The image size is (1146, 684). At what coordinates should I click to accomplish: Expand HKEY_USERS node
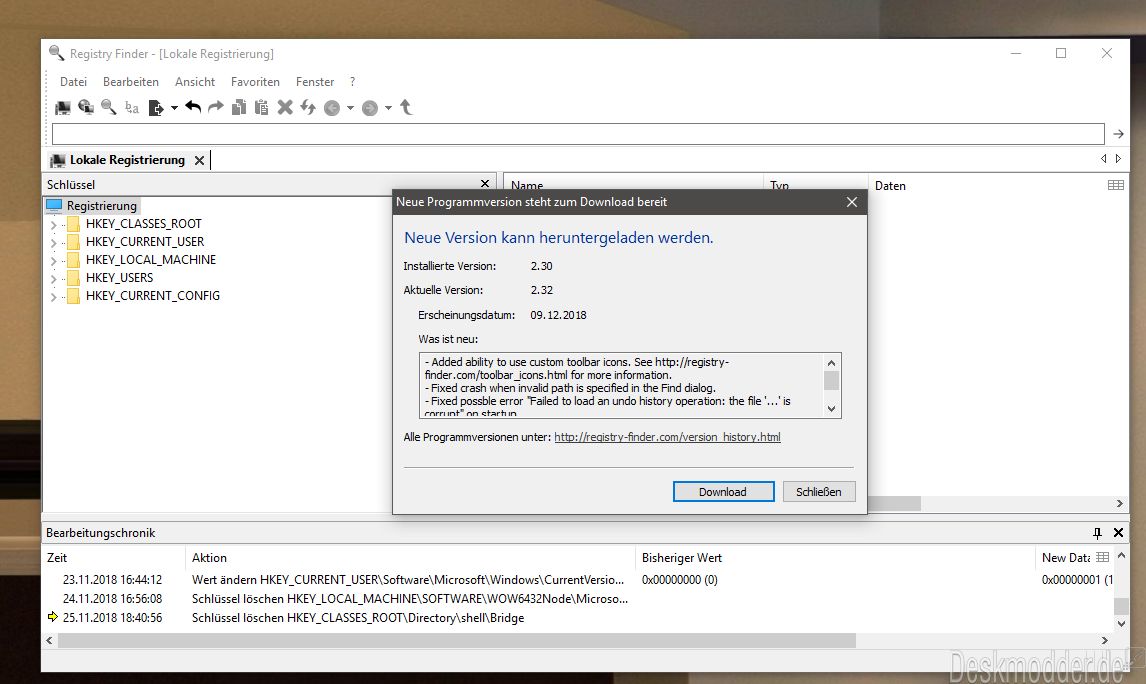click(53, 278)
